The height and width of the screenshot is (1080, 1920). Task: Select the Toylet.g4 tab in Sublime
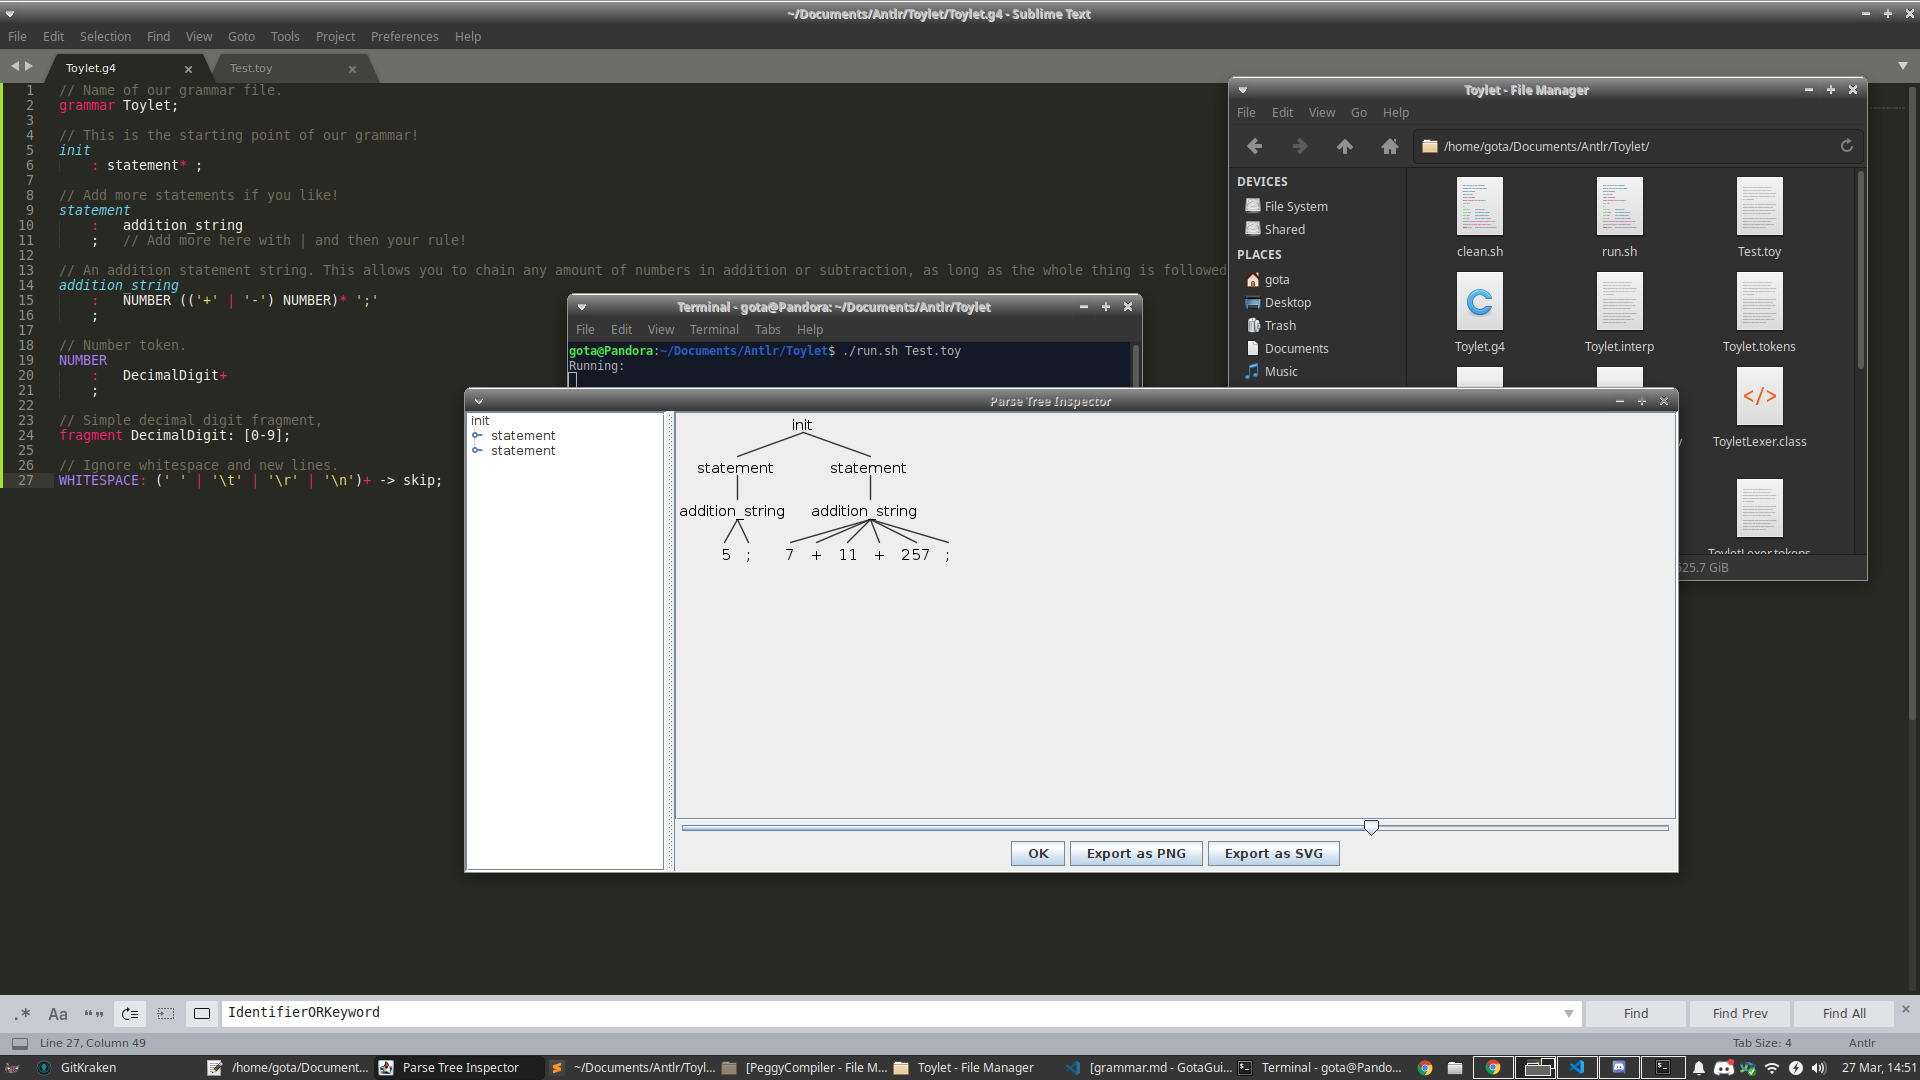(x=91, y=68)
